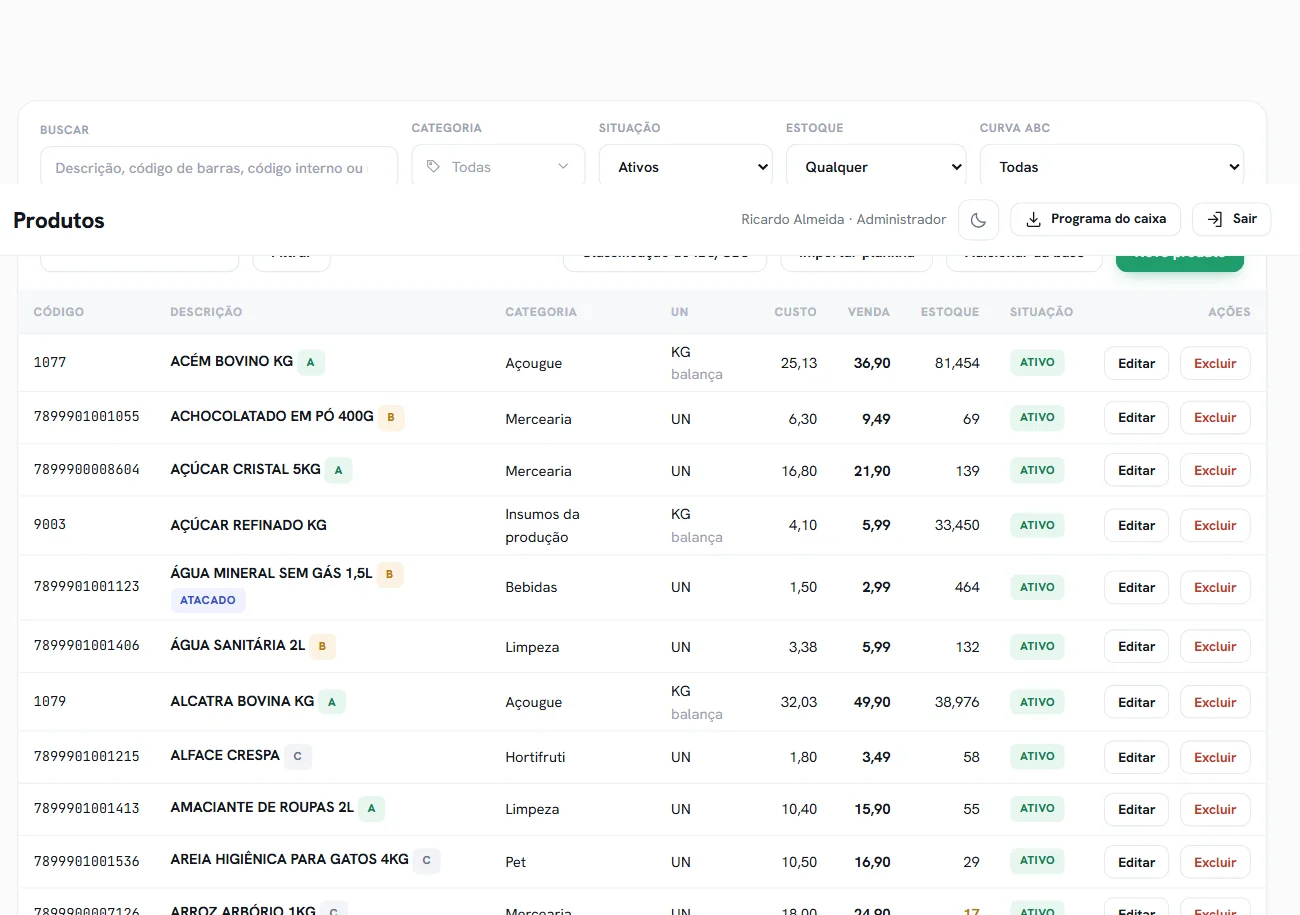The width and height of the screenshot is (1300, 915).
Task: Click ATIVO status badge for ALCATRA BOVINA KG
Action: 1037,702
